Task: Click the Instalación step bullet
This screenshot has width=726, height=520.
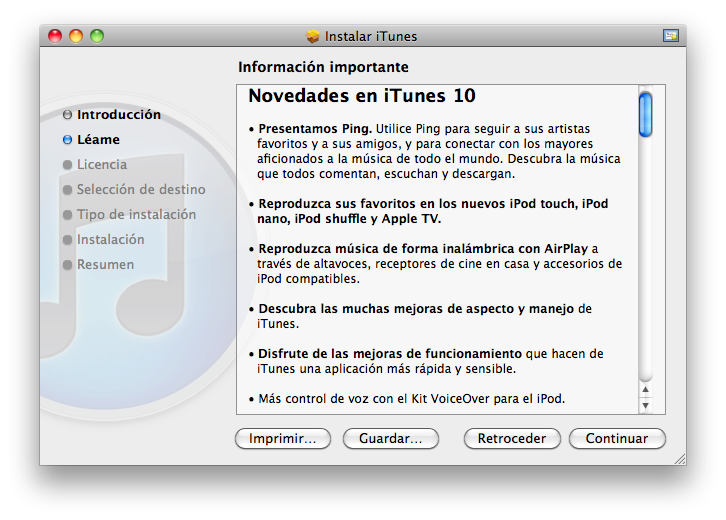Action: click(x=68, y=239)
